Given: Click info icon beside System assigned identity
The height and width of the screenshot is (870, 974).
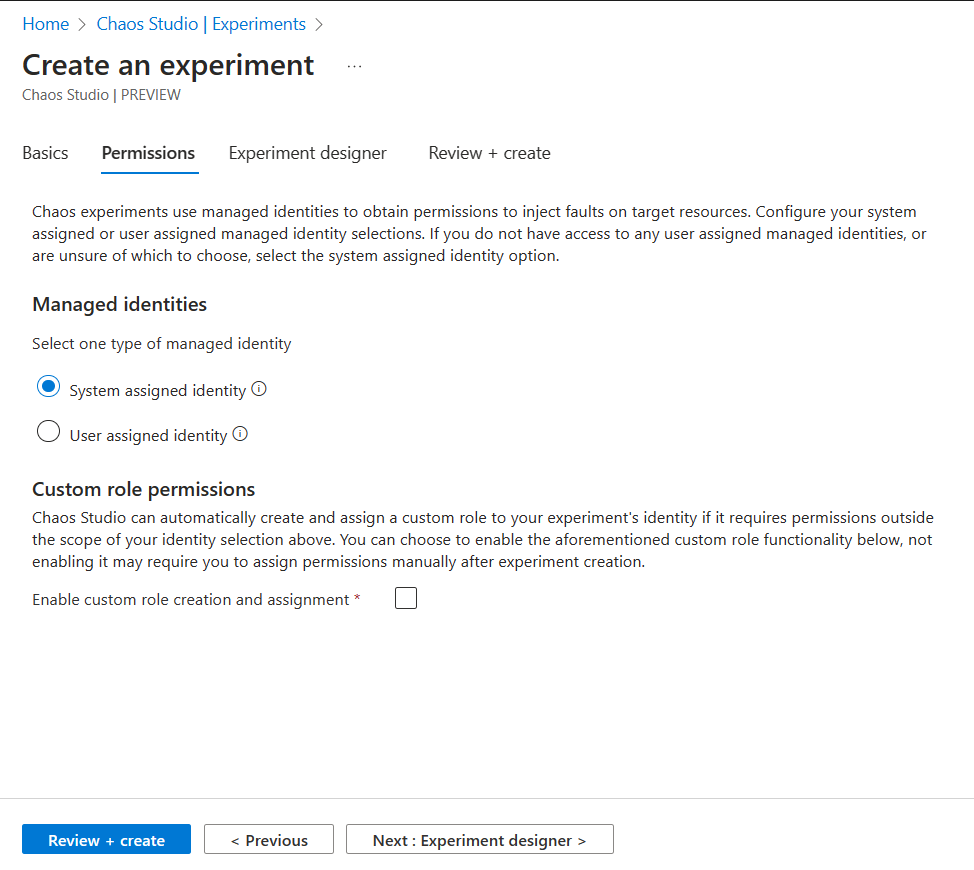Looking at the screenshot, I should 259,390.
